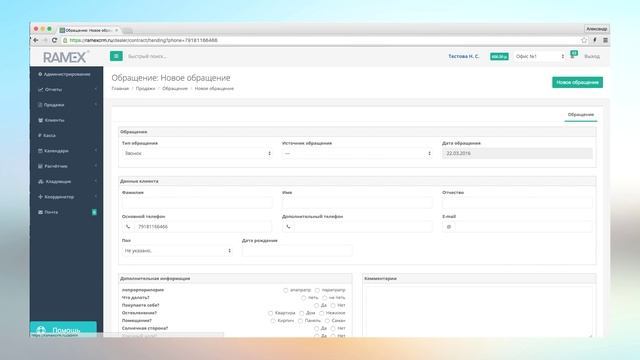Image resolution: width=640 pixels, height=360 pixels.
Task: Switch to the Обращение tab
Action: click(x=580, y=115)
